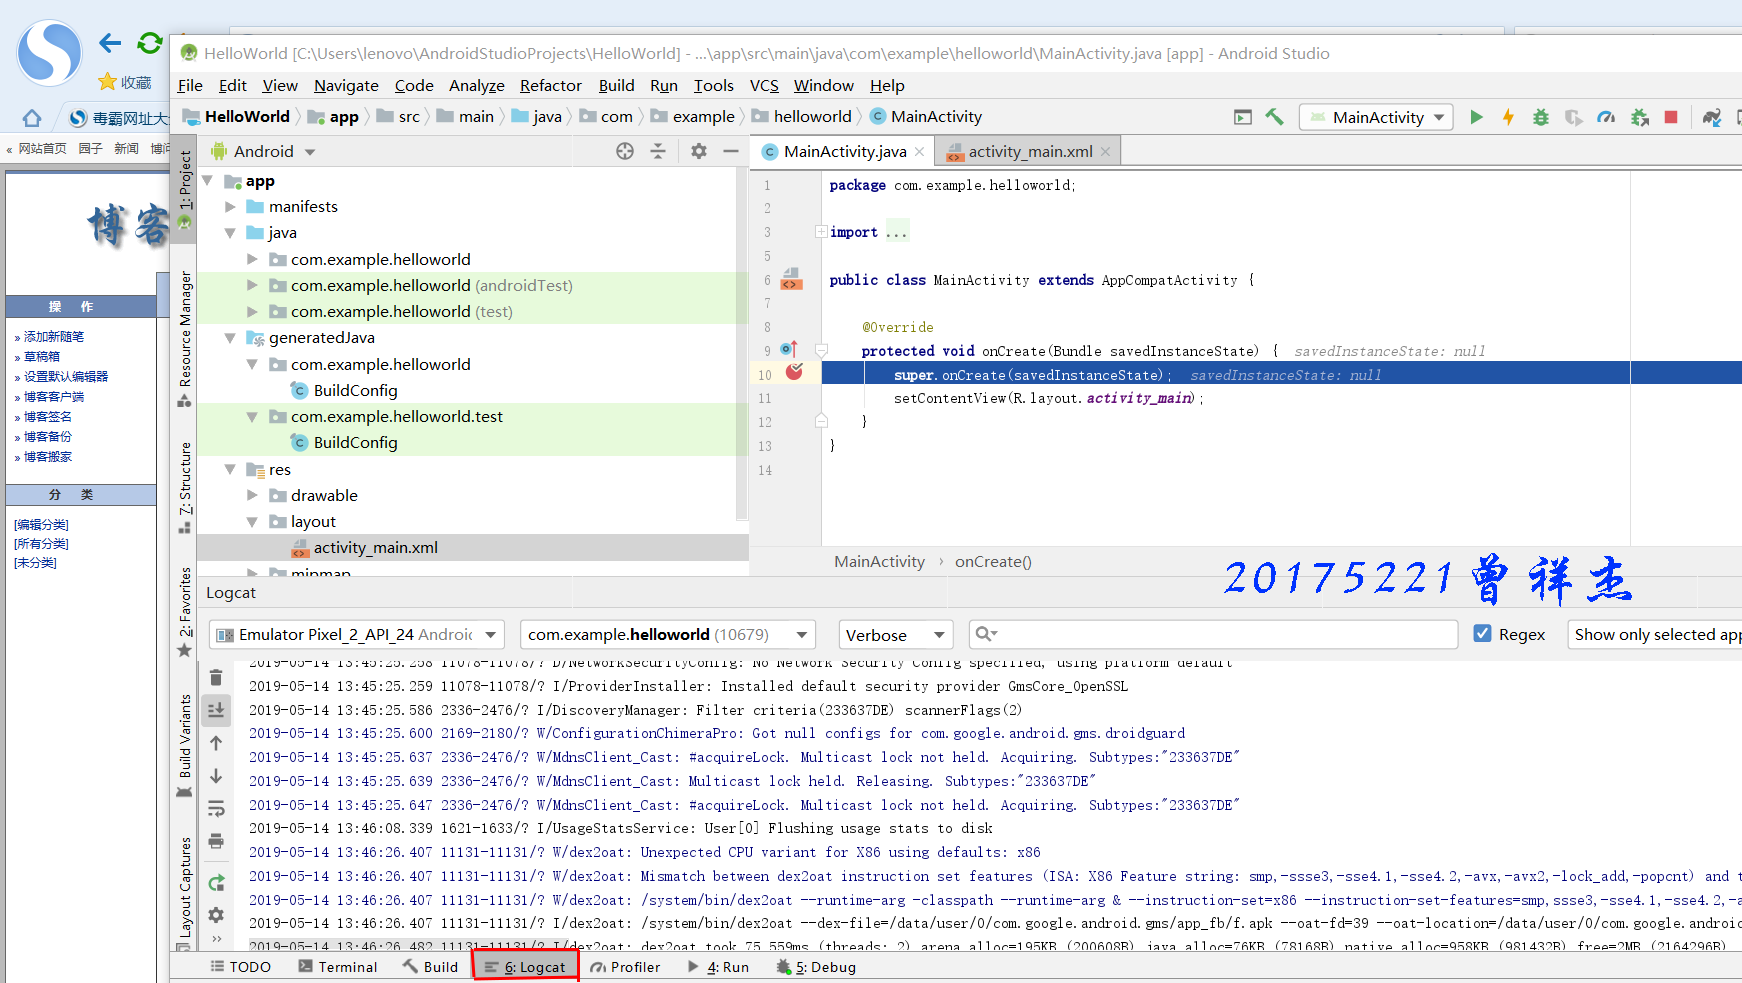Viewport: 1742px width, 983px height.
Task: Click the logcat Up arrow icon
Action: tap(216, 743)
